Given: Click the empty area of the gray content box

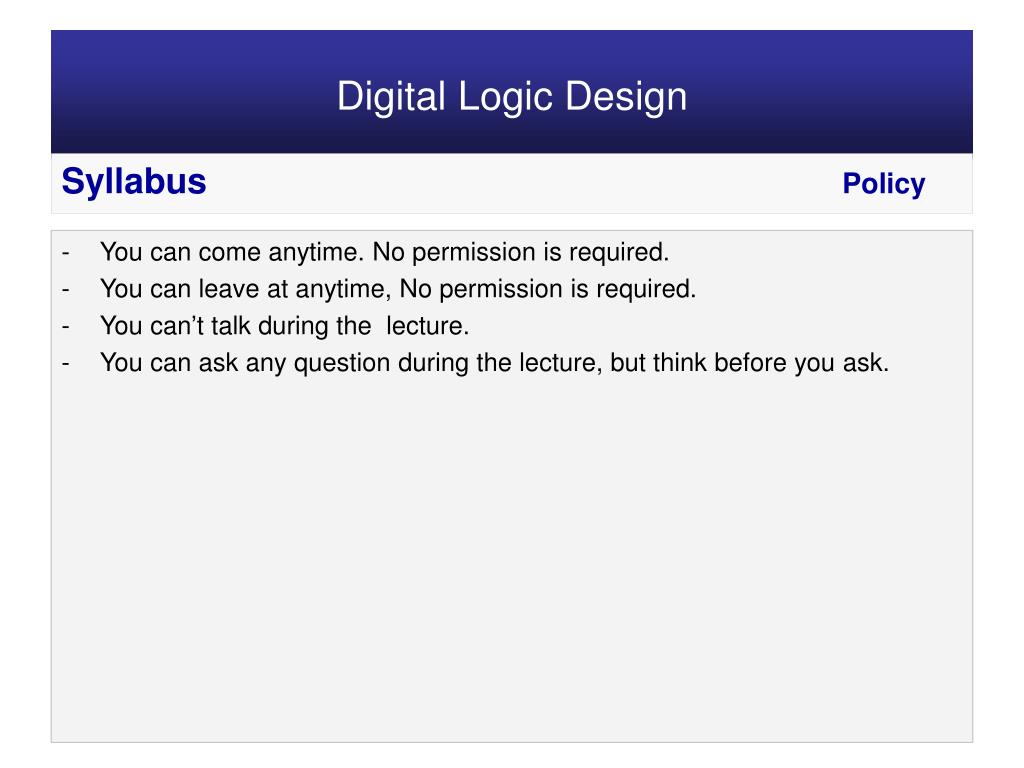Looking at the screenshot, I should pos(512,562).
